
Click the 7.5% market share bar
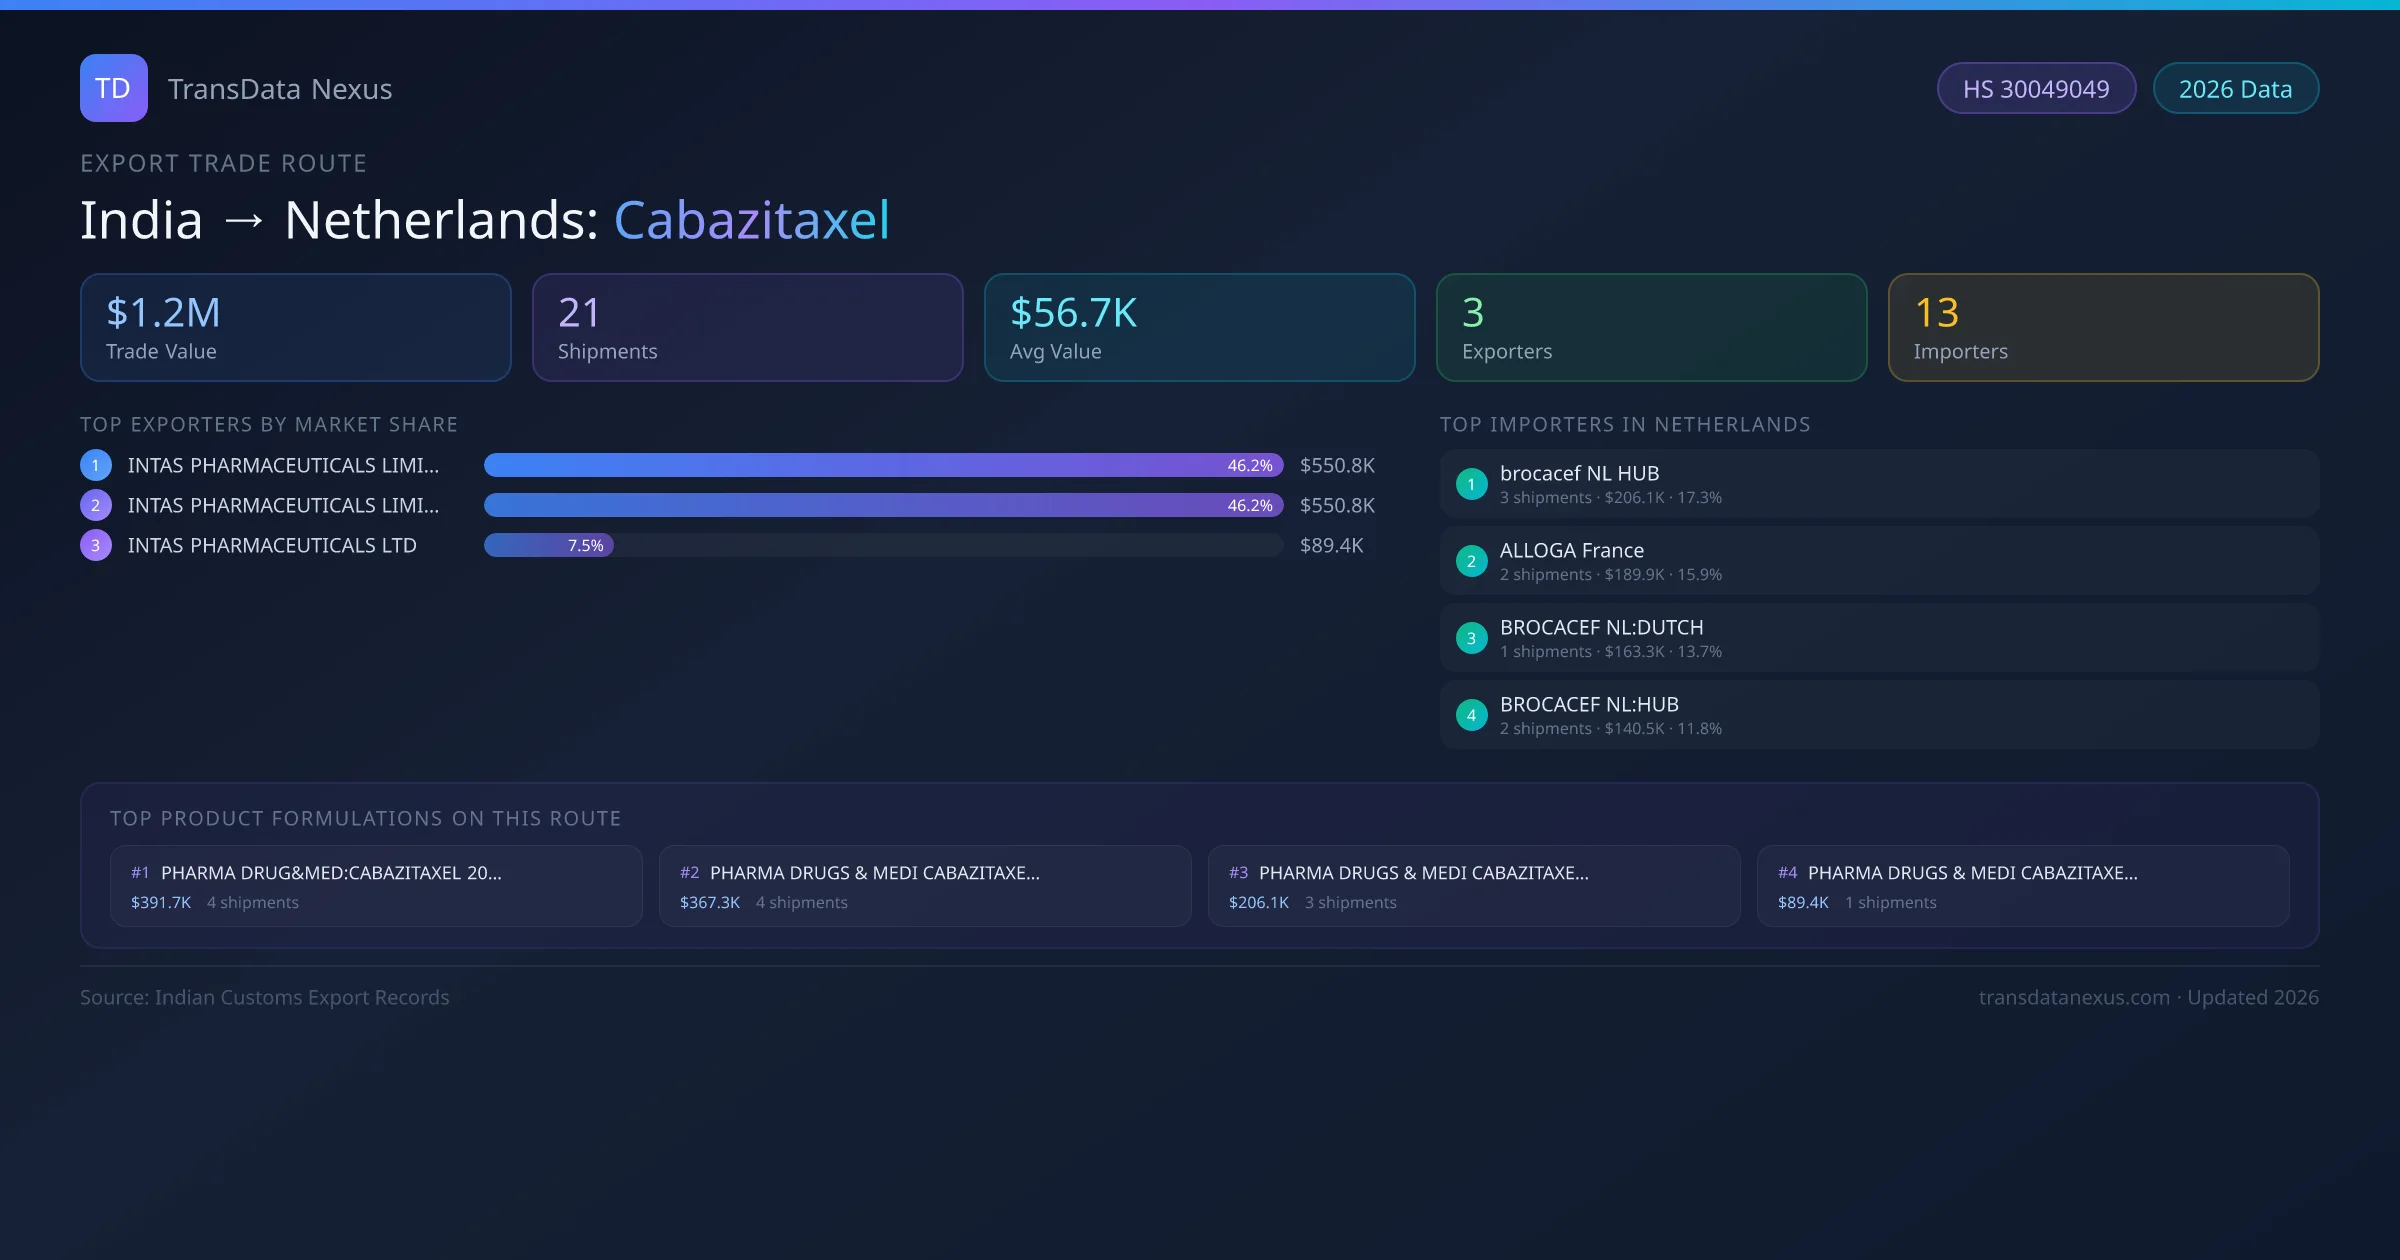[549, 545]
